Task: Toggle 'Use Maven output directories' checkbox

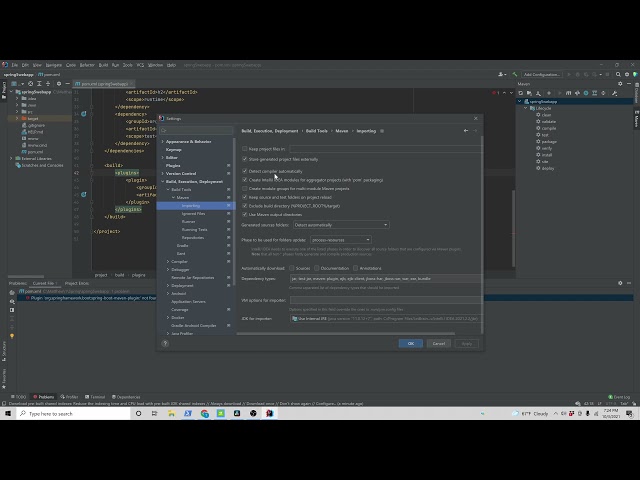Action: point(244,214)
